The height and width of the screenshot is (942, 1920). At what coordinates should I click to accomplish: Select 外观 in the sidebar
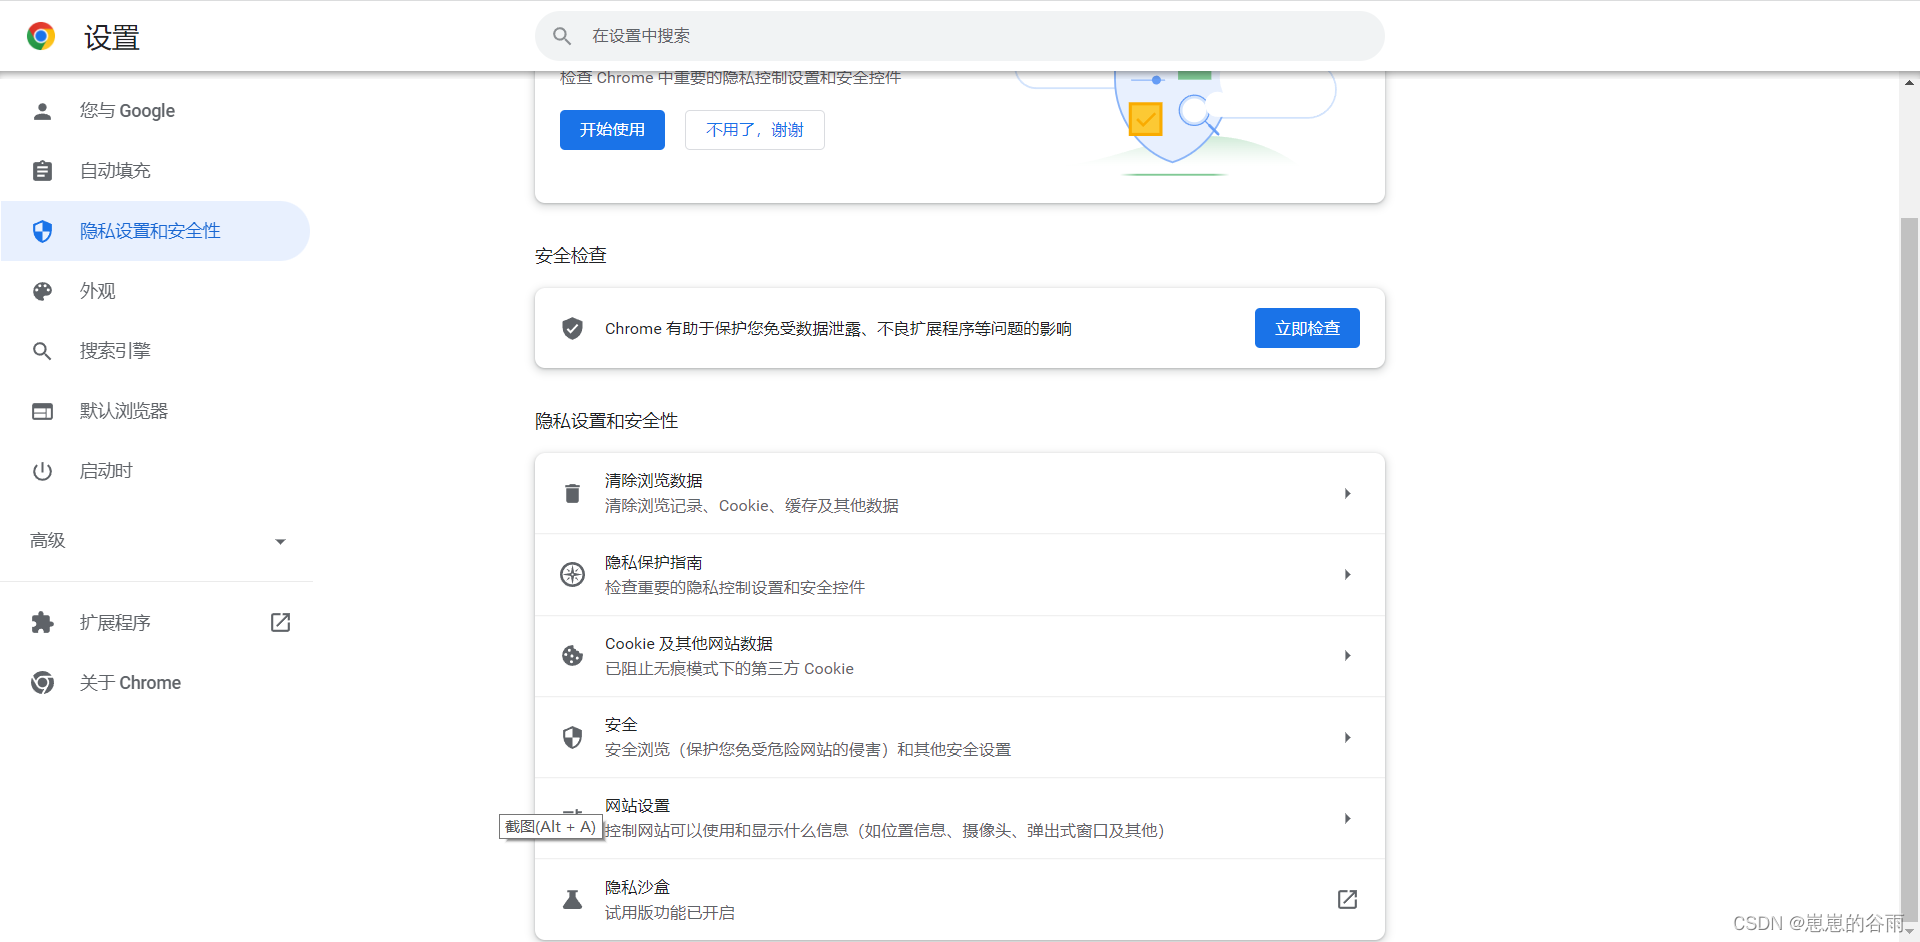(156, 291)
